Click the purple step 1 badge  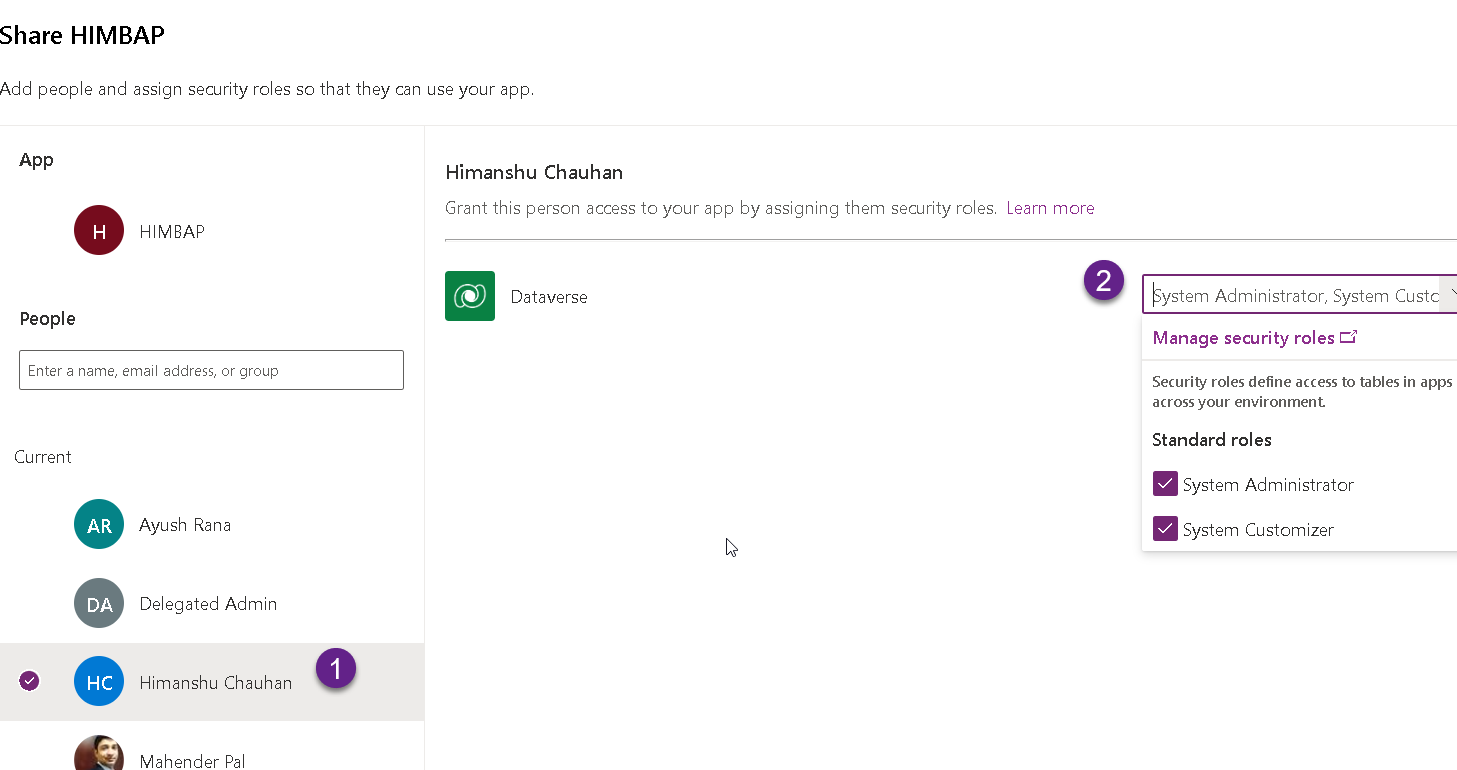click(x=336, y=668)
